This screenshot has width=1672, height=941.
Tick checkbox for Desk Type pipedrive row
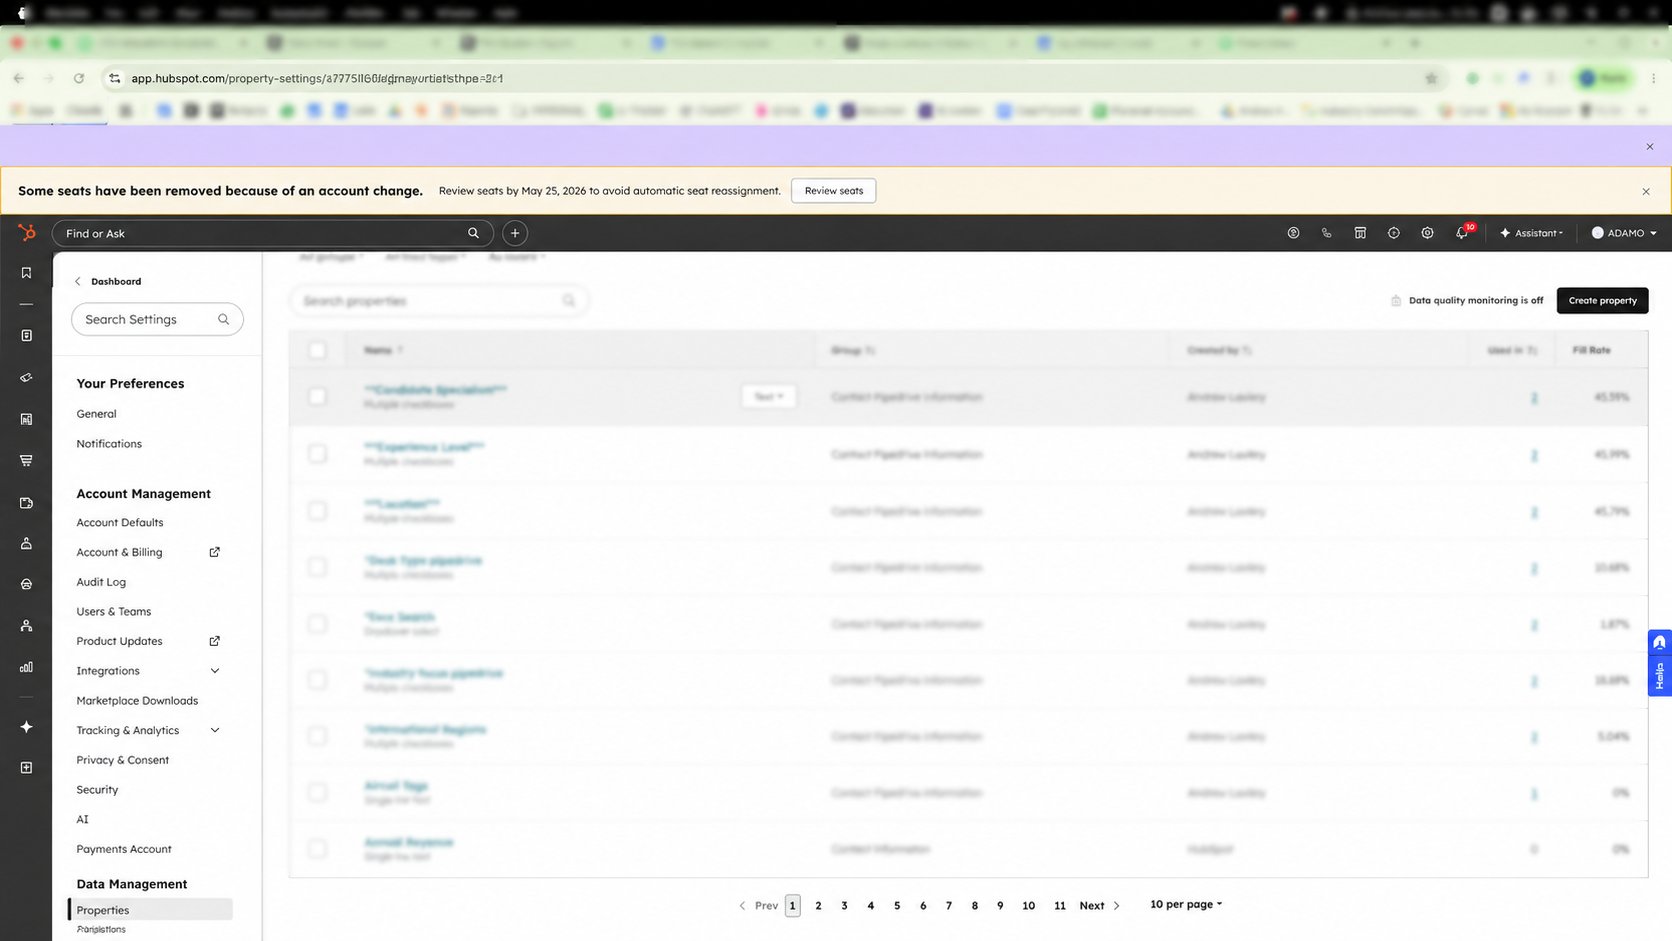(x=317, y=567)
